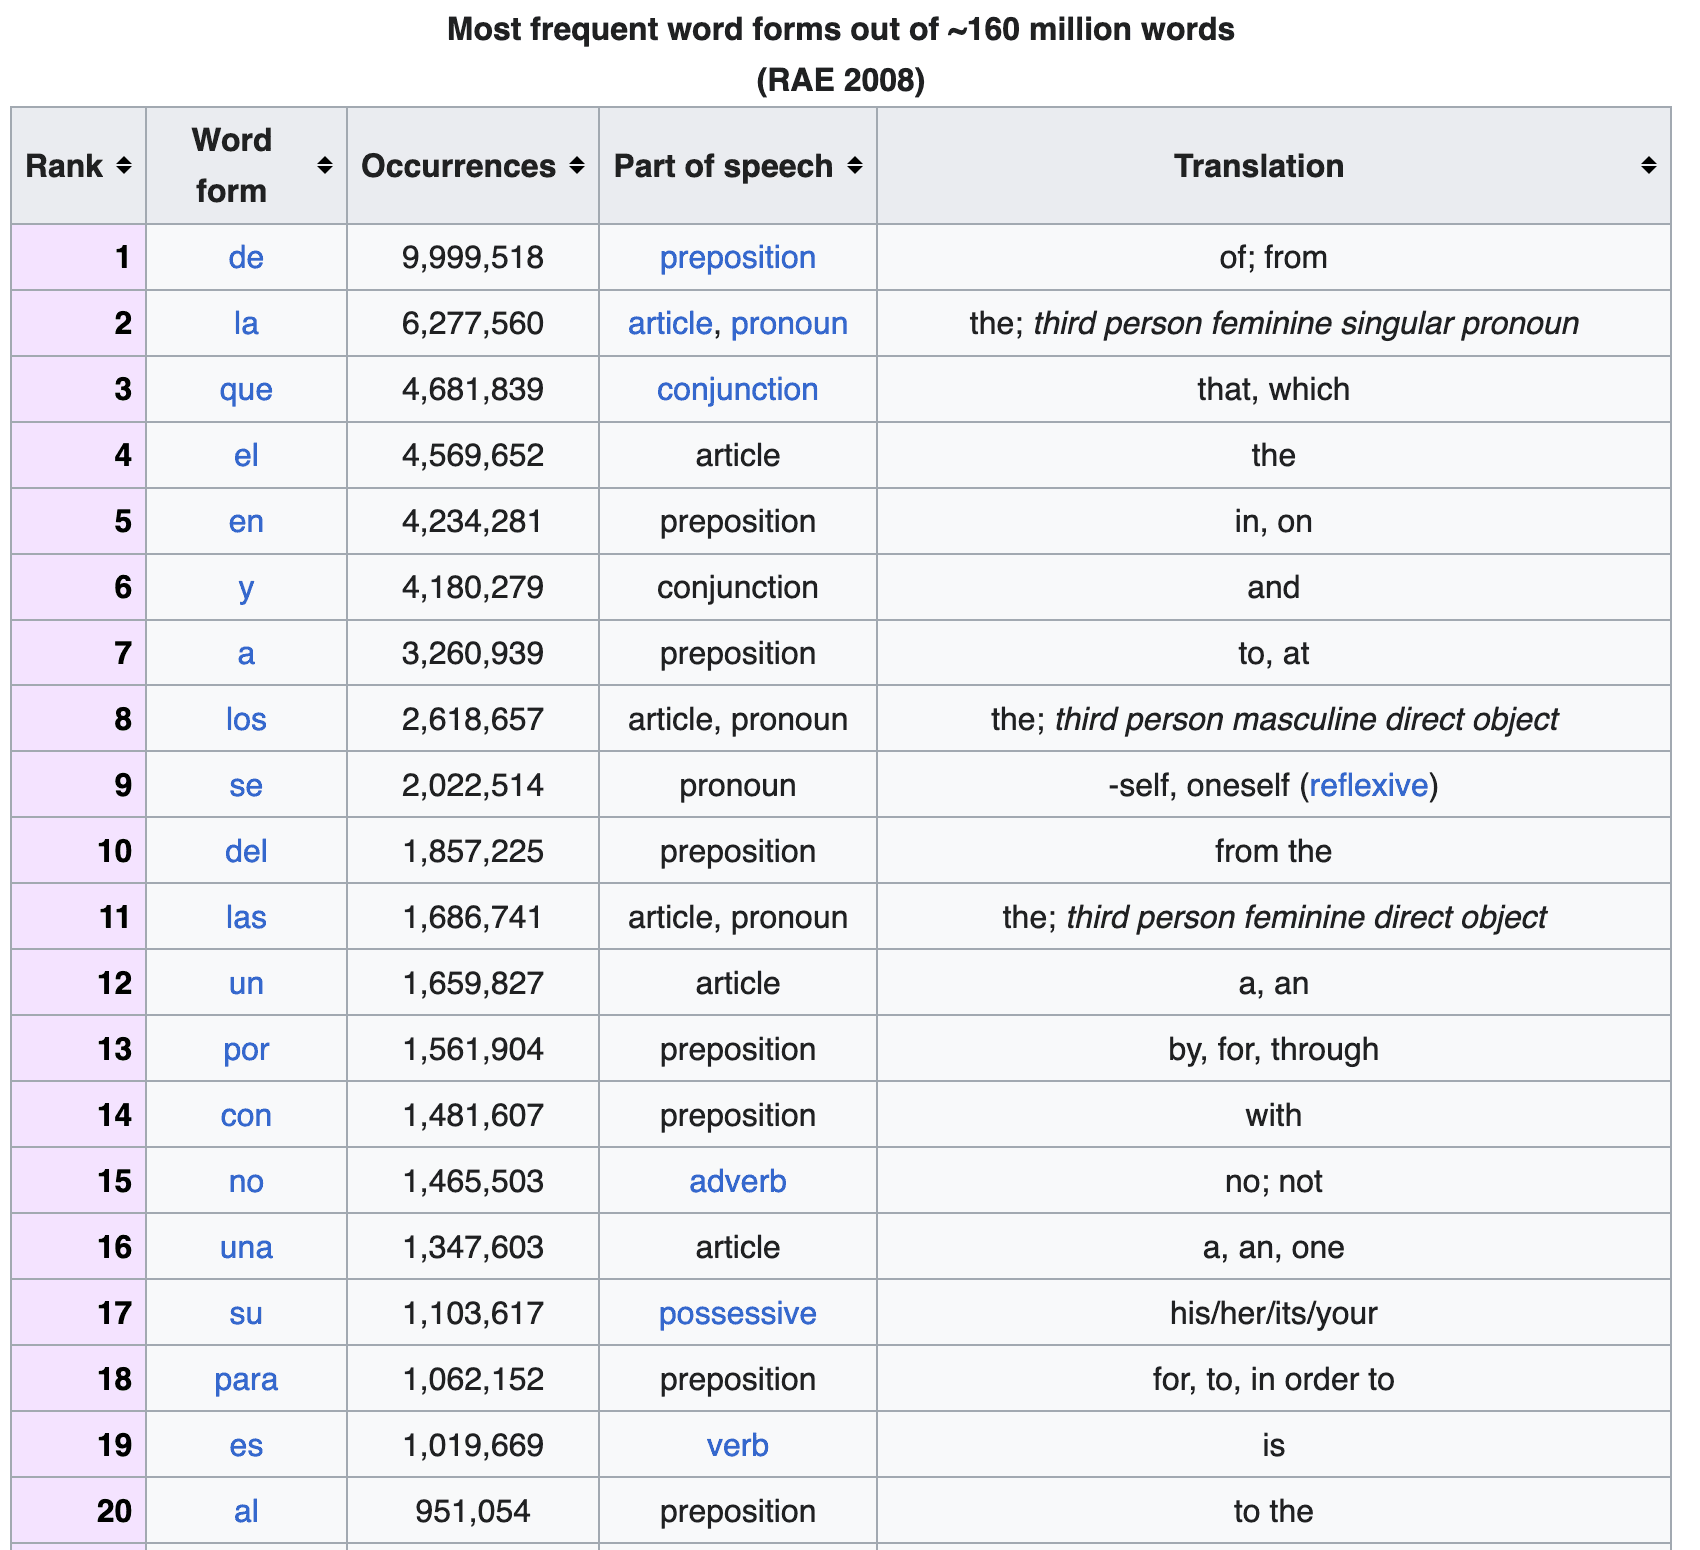This screenshot has width=1700, height=1550.
Task: Click Part of speech sort arrows
Action: [x=855, y=166]
